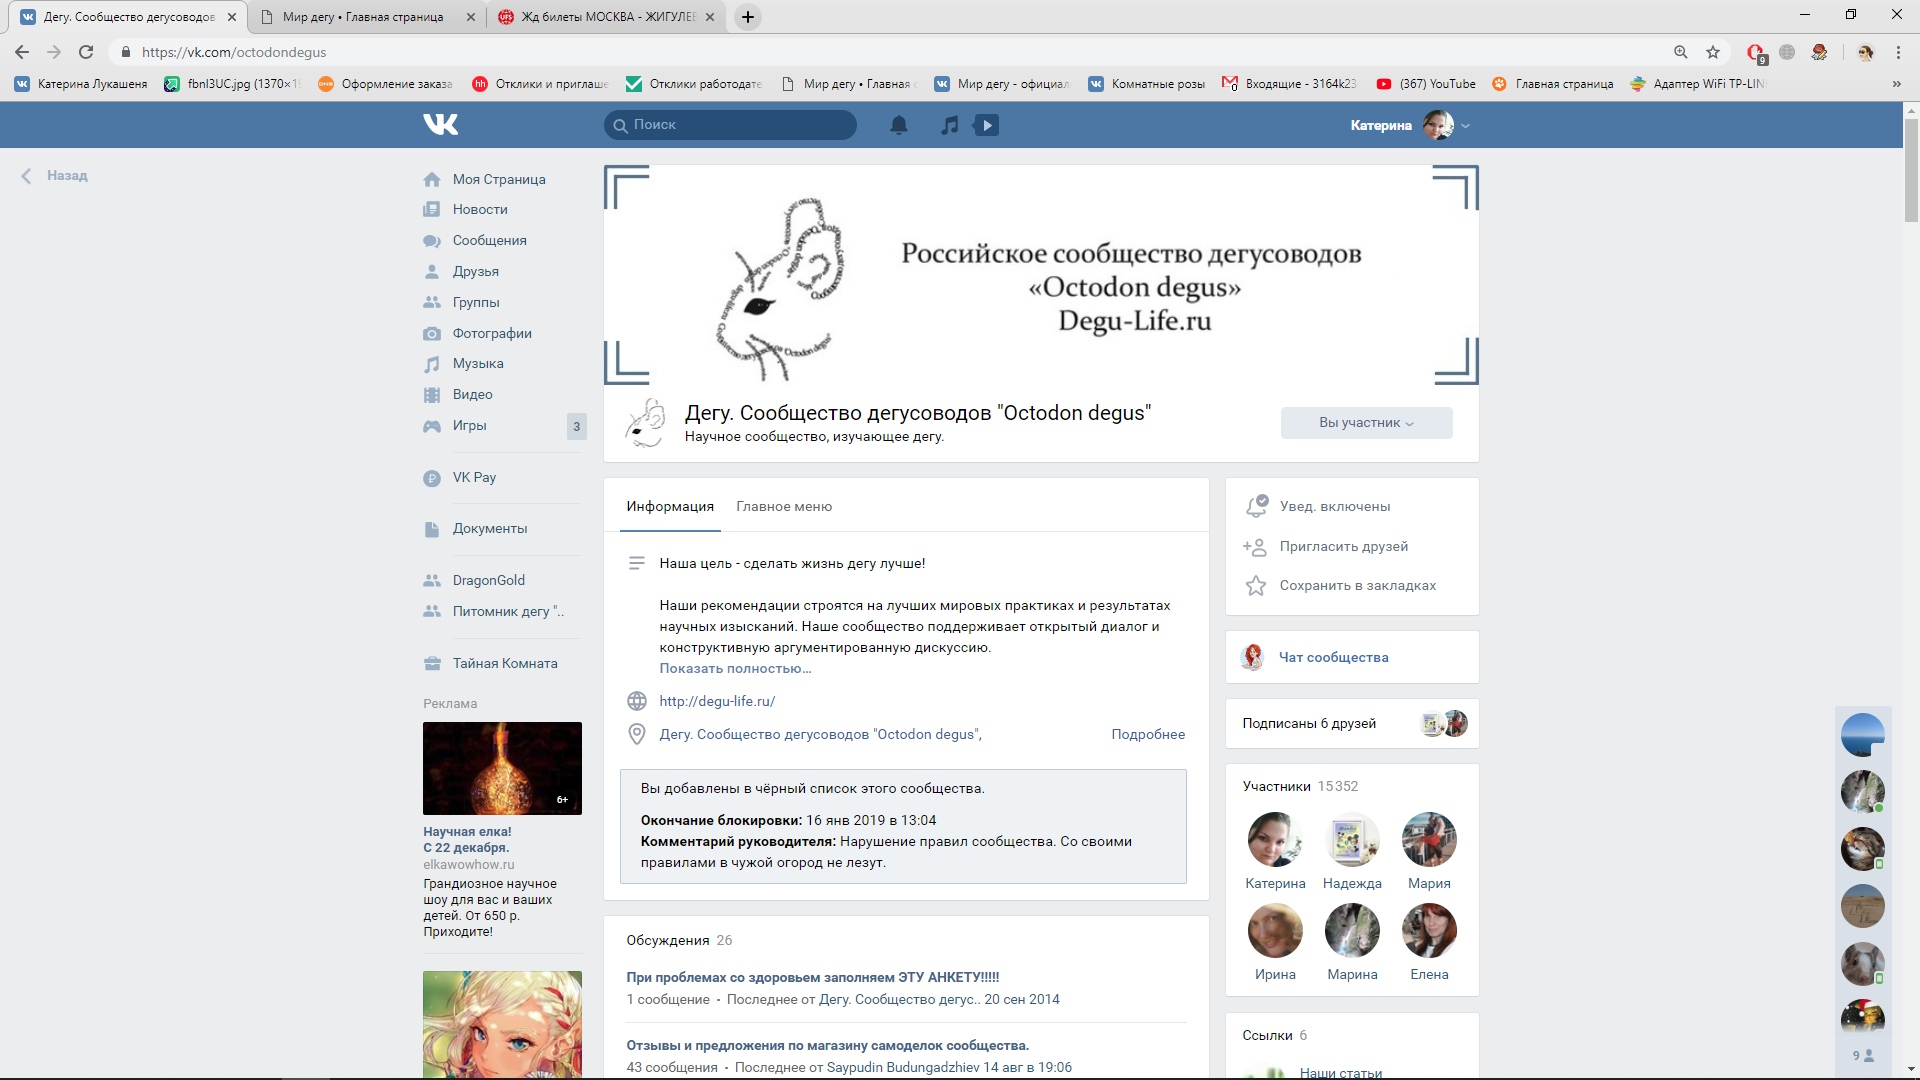Select the Информация tab

670,507
